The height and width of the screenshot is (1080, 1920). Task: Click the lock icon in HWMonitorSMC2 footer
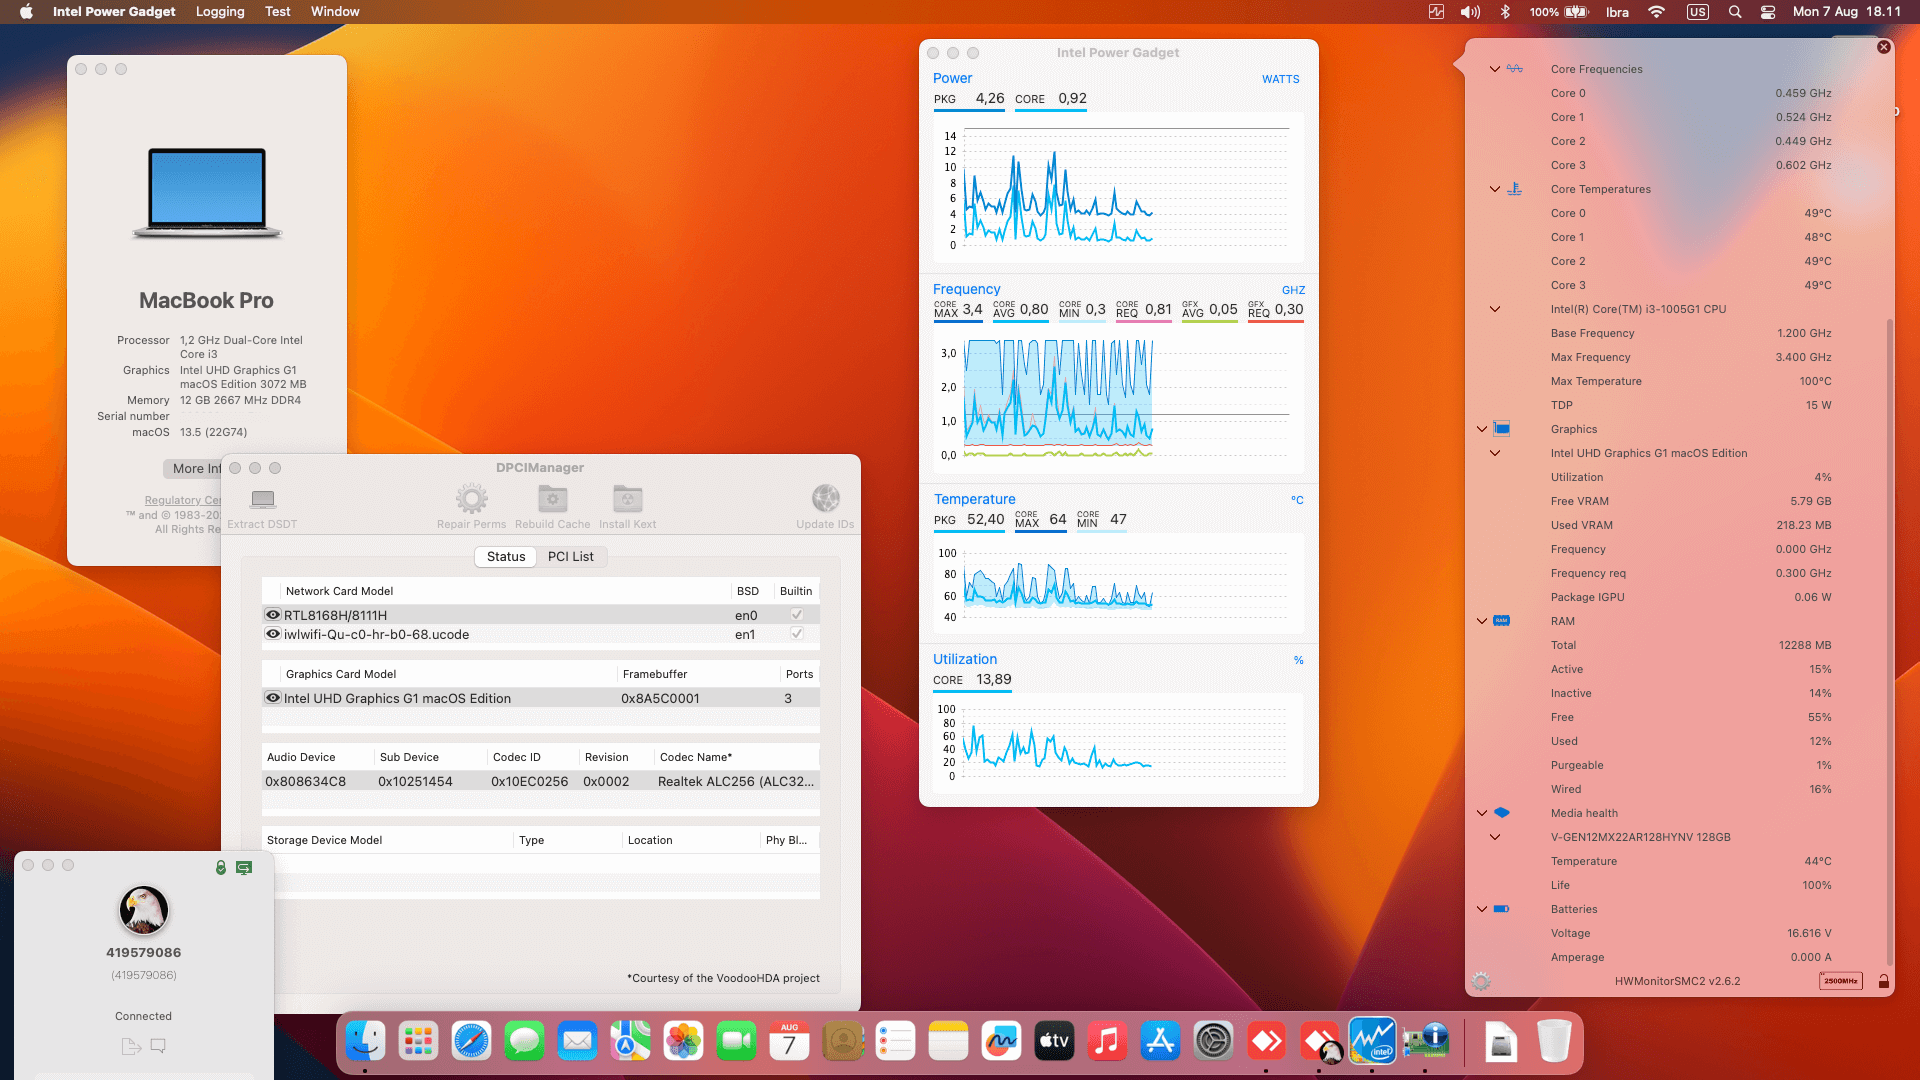[1883, 981]
